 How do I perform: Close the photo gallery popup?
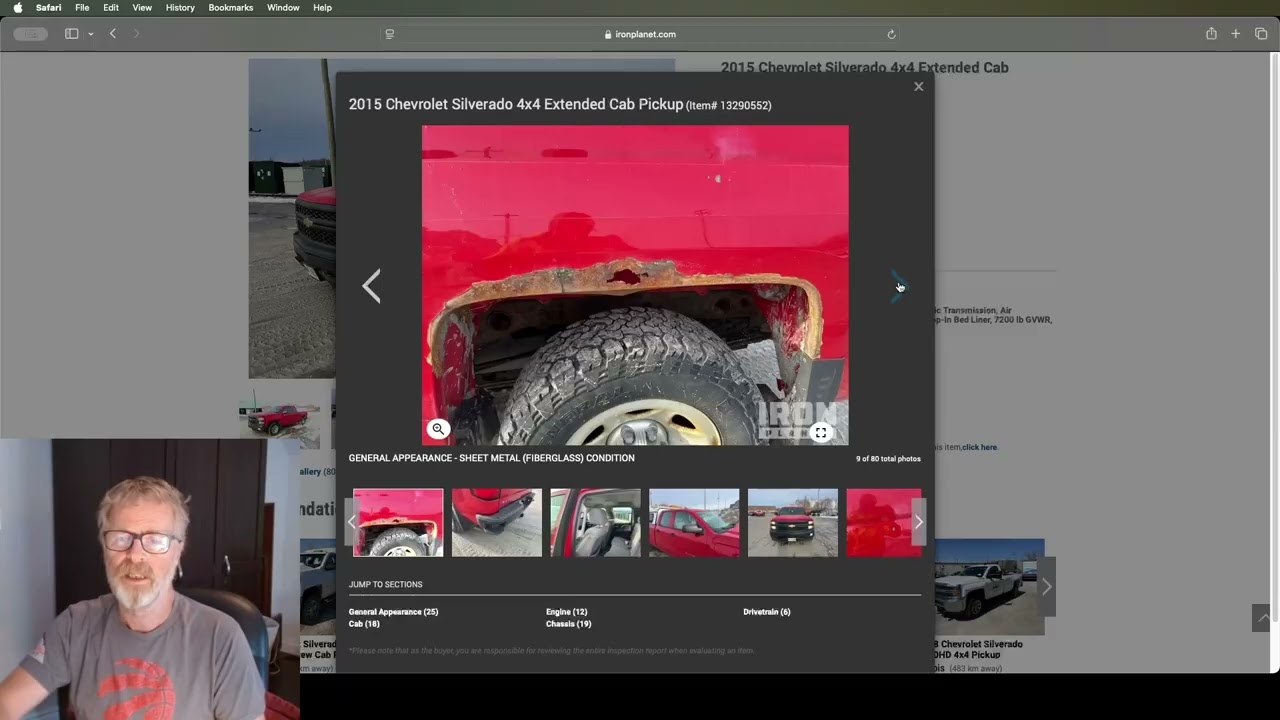(x=919, y=87)
